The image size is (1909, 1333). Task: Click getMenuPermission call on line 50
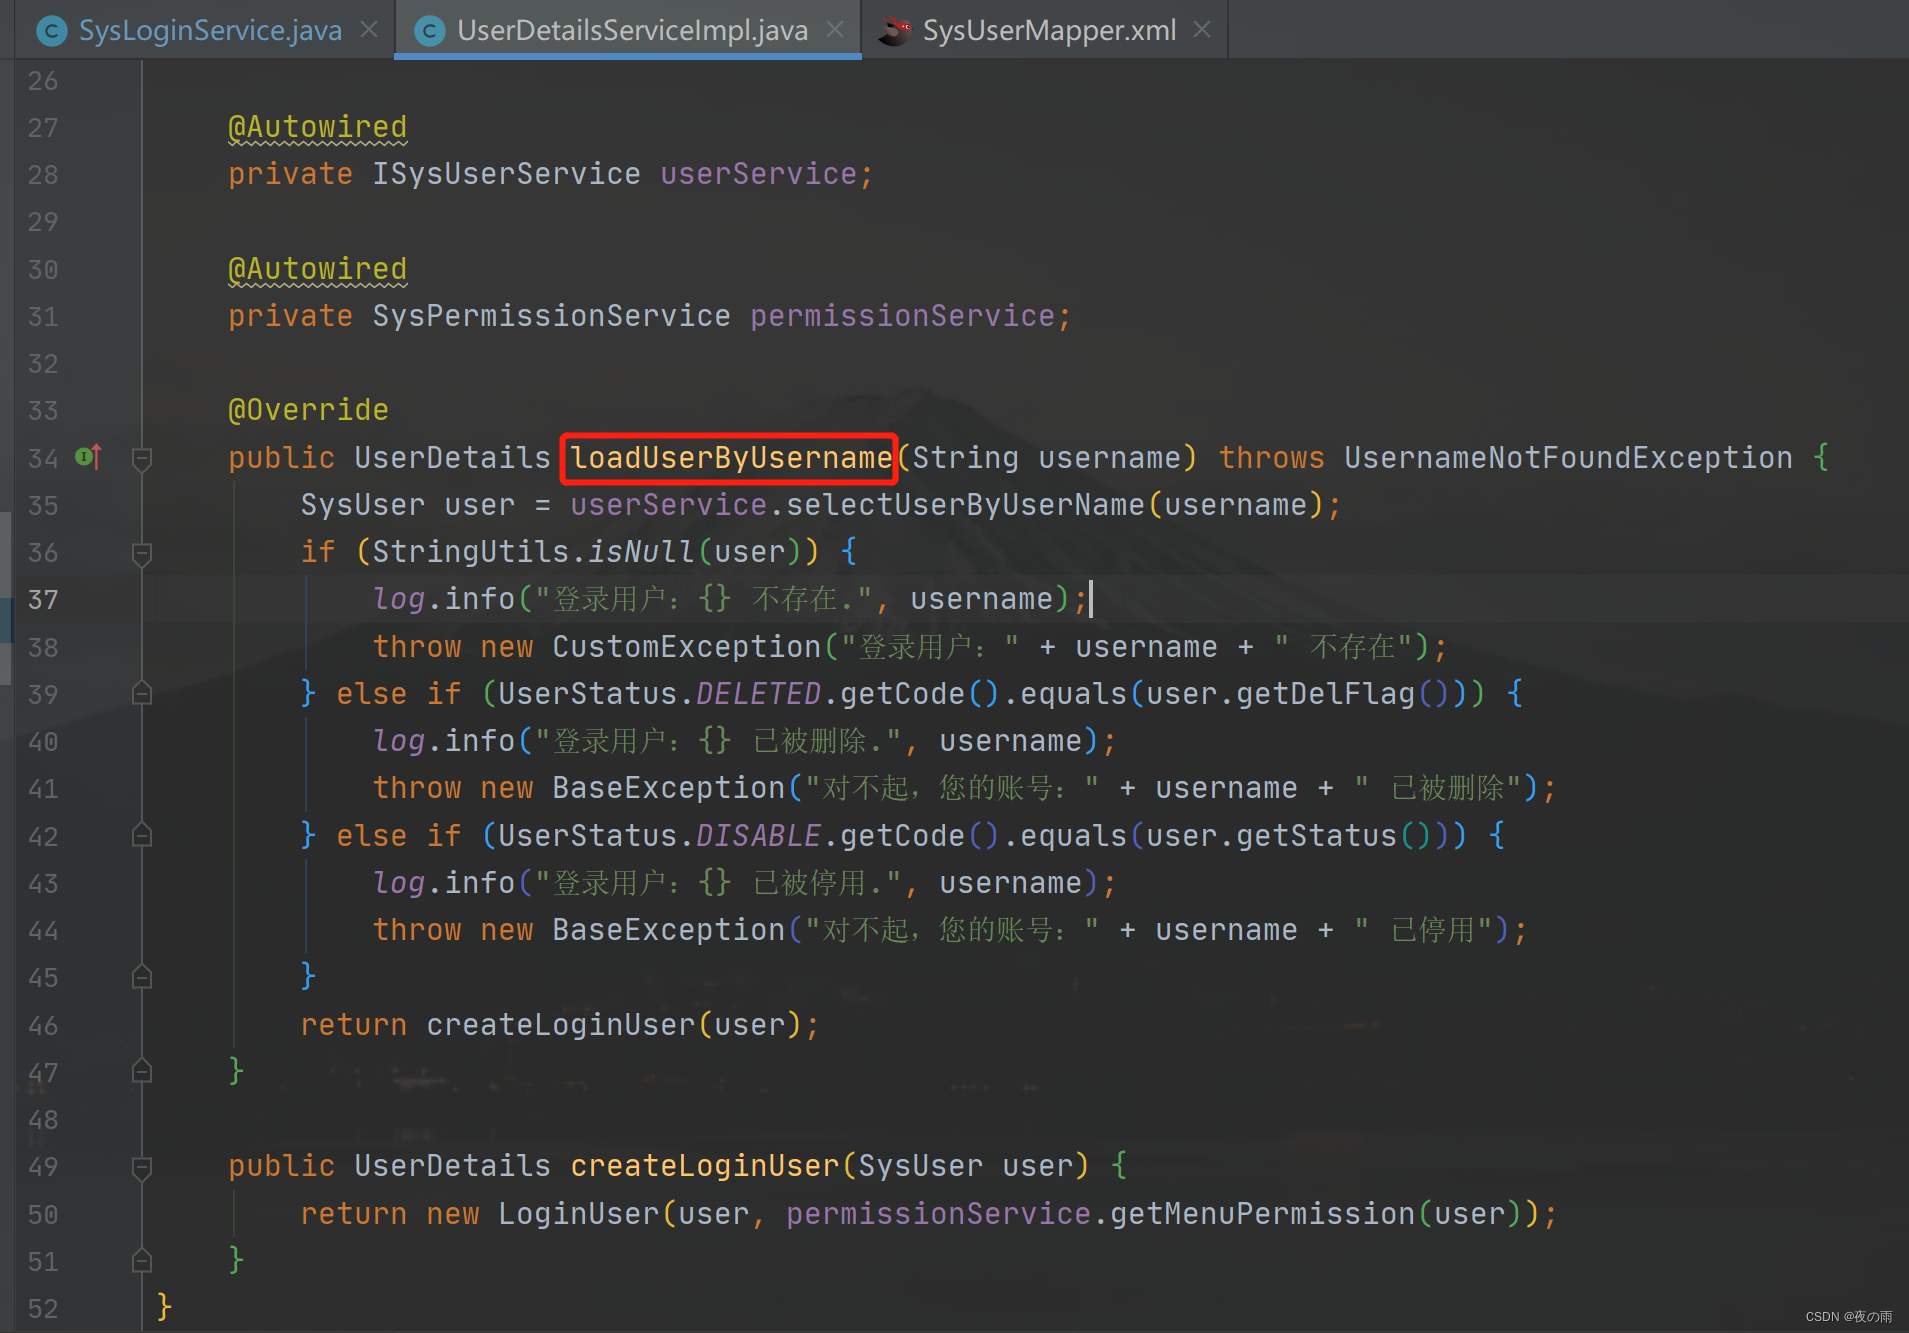coord(1264,1214)
